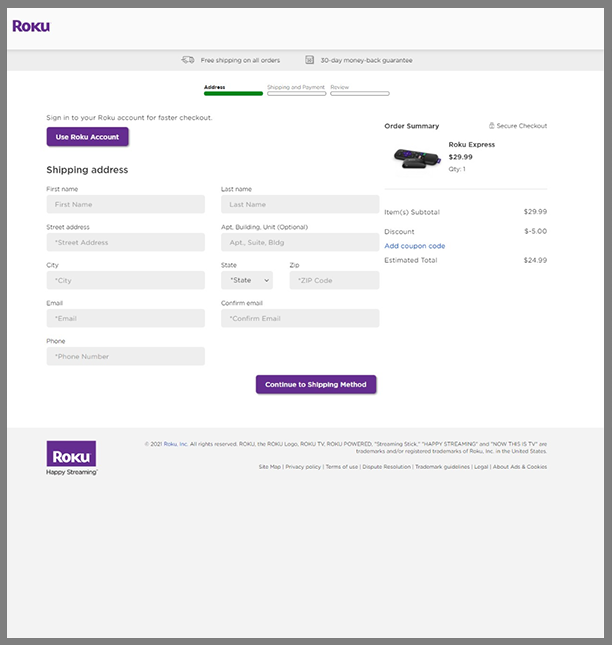Focus the First Name input field
Image resolution: width=612 pixels, height=645 pixels.
[125, 204]
